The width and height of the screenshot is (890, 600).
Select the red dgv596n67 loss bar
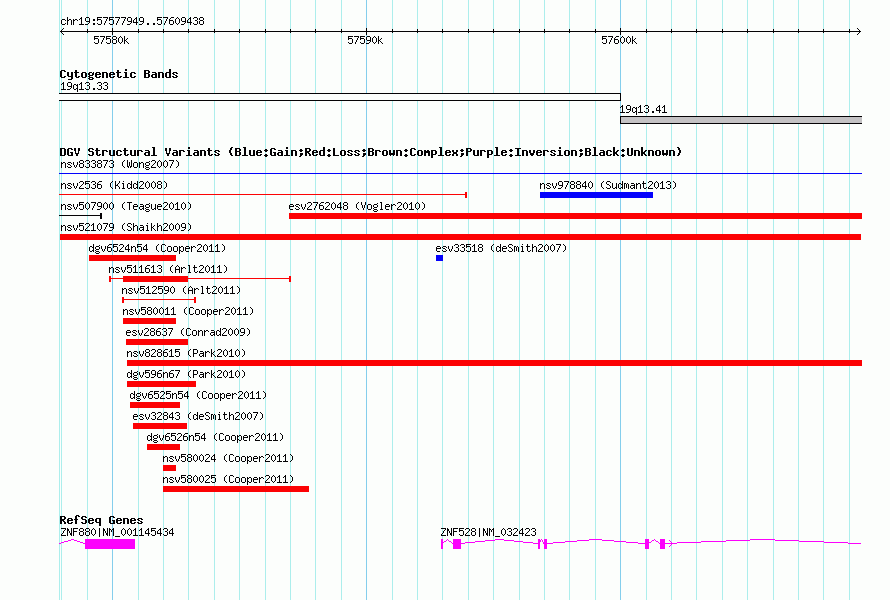(162, 384)
